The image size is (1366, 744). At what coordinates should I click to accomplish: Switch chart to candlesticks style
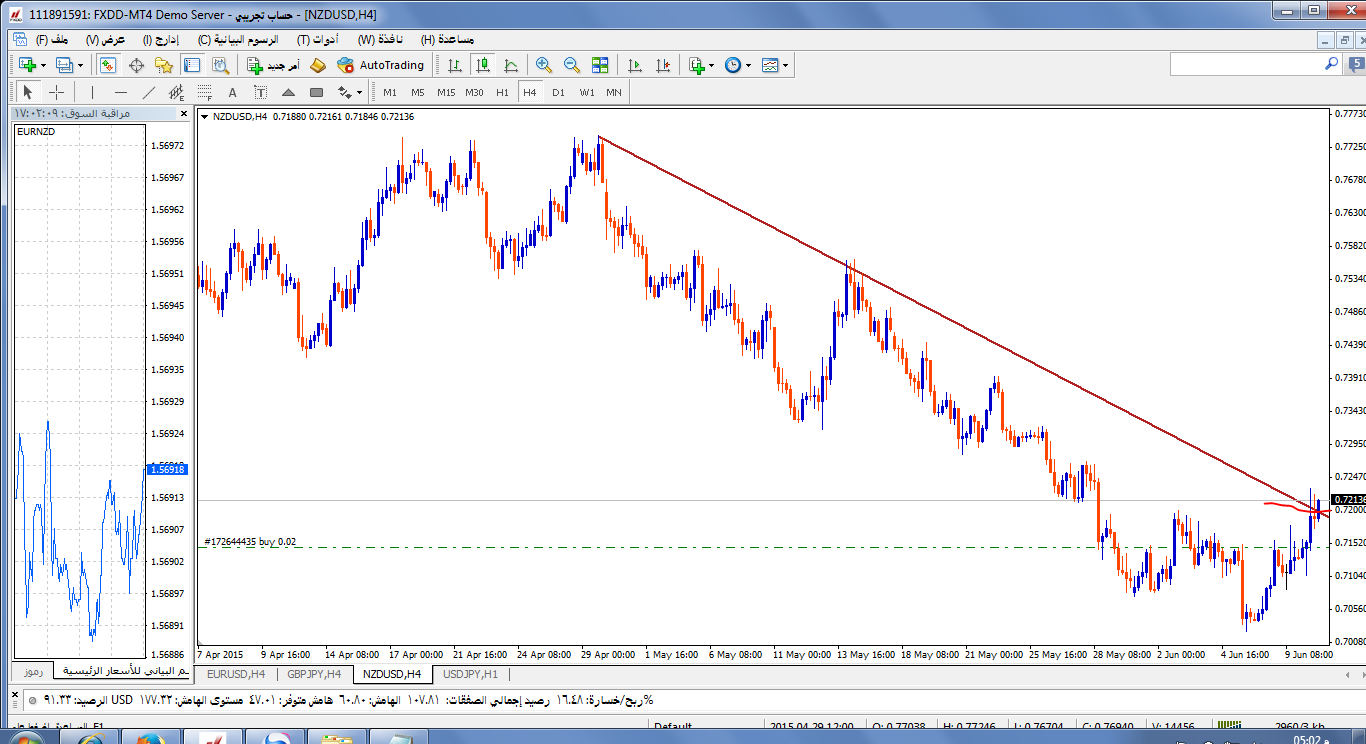[483, 65]
